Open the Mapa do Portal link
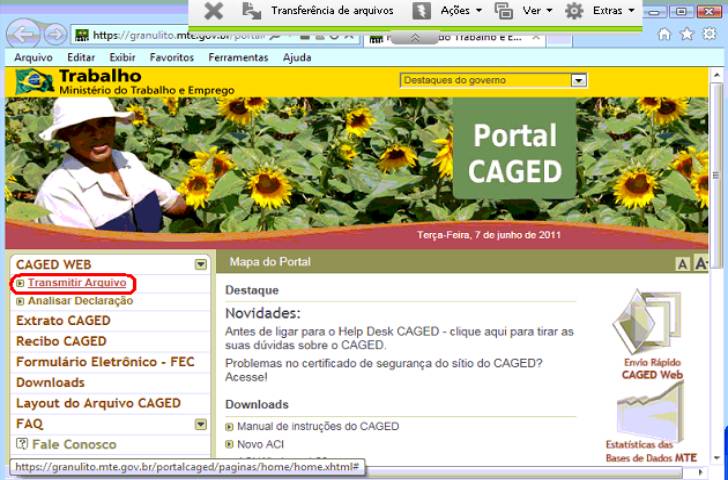This screenshot has height=480, width=728. pos(270,262)
